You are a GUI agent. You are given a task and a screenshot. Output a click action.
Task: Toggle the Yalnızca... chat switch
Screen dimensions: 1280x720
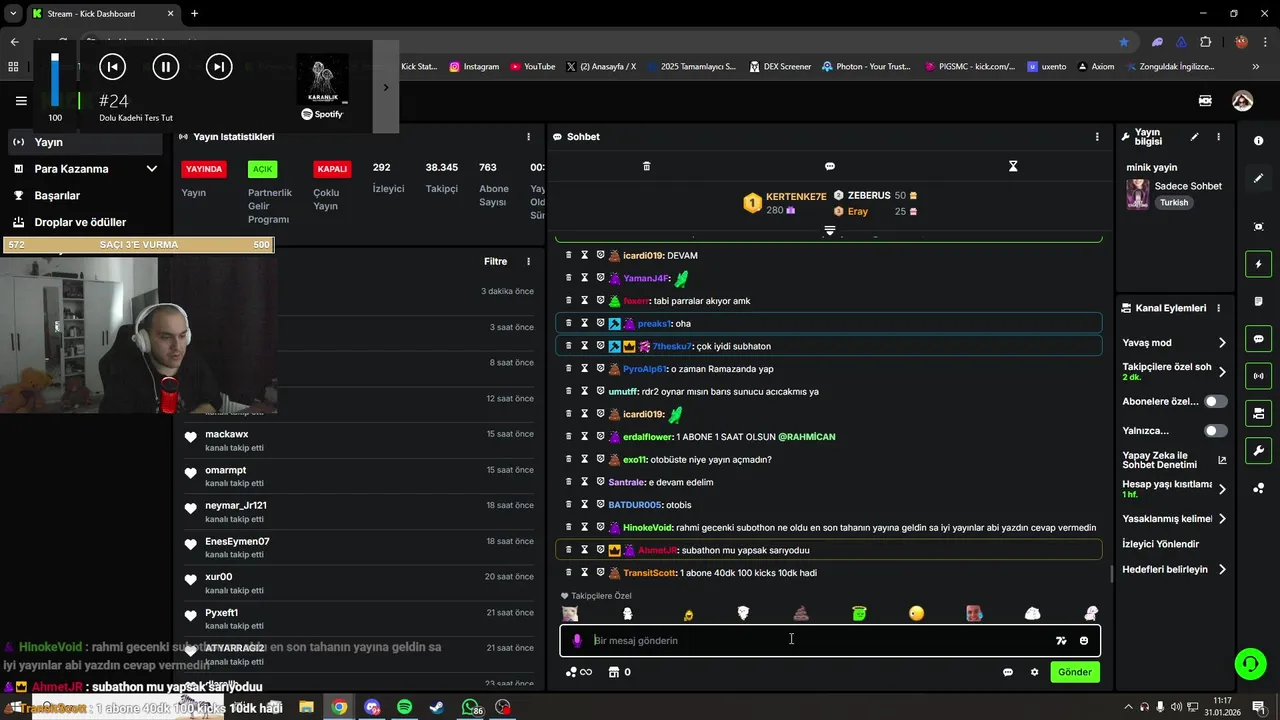coord(1216,431)
